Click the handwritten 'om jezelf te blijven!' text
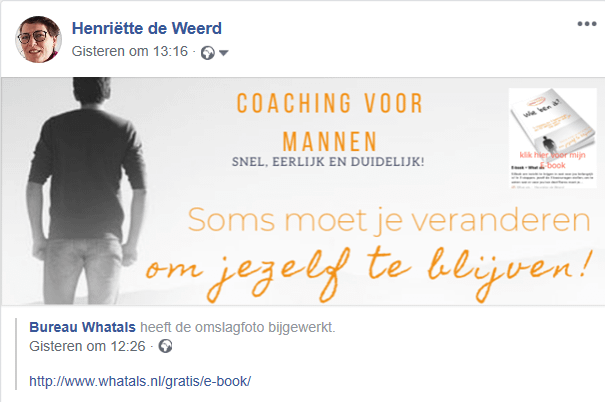This screenshot has height=402, width=605. pos(368,273)
